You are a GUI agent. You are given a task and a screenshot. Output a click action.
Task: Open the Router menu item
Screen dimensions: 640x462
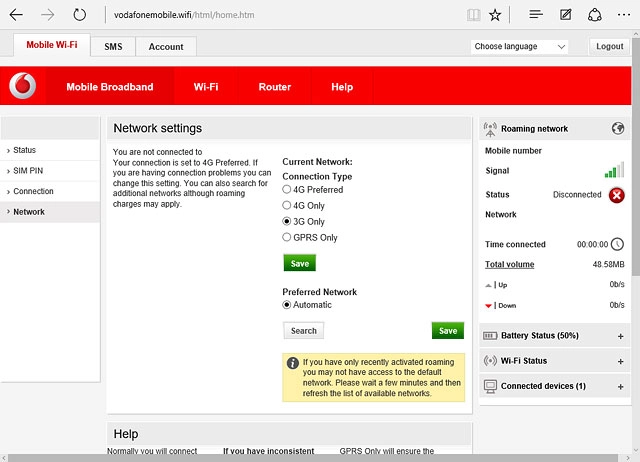point(274,87)
